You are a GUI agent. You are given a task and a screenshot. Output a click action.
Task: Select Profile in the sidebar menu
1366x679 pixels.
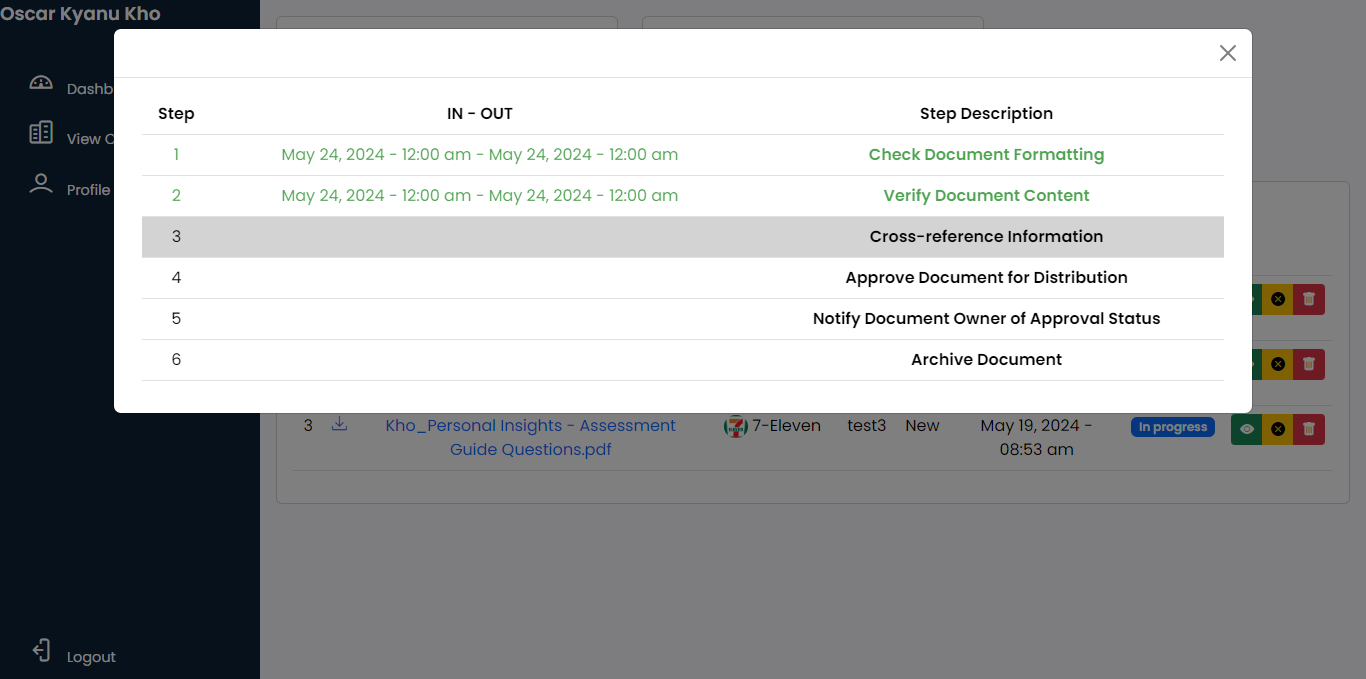tap(88, 190)
